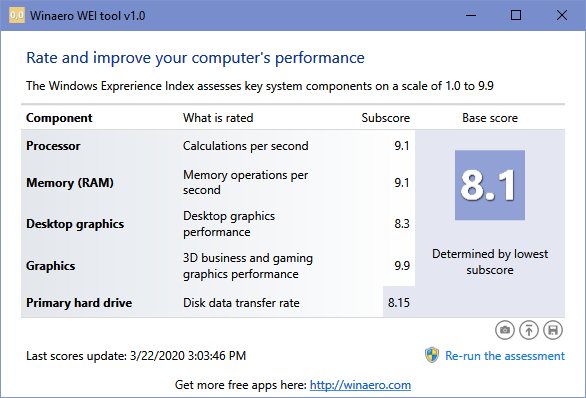This screenshot has width=586, height=398.
Task: Click the 8.1 base score tile
Action: point(490,185)
